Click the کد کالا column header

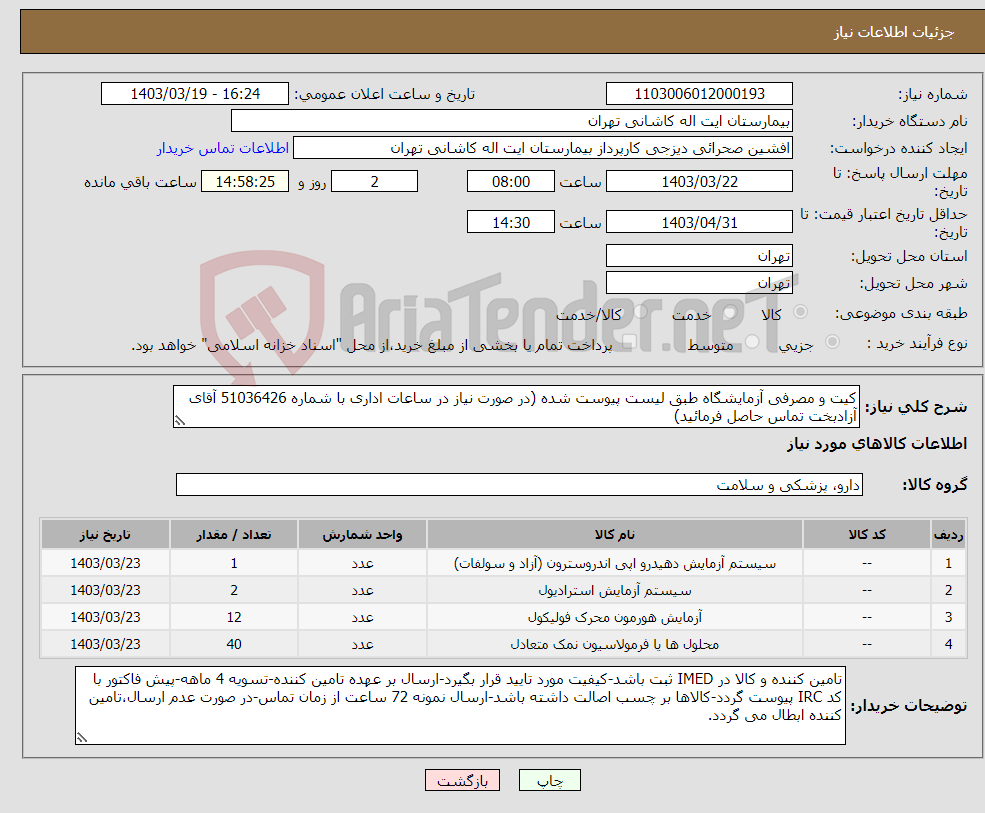867,535
